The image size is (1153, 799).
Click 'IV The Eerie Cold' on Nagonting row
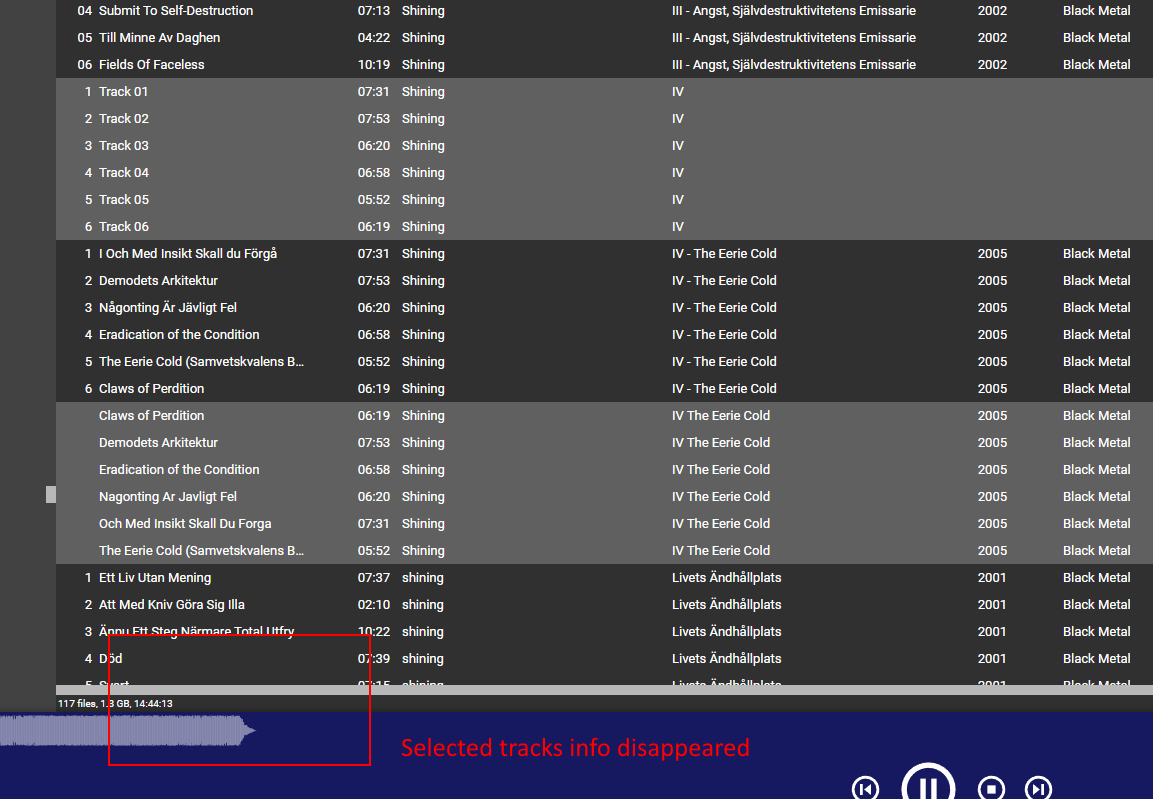click(x=721, y=497)
